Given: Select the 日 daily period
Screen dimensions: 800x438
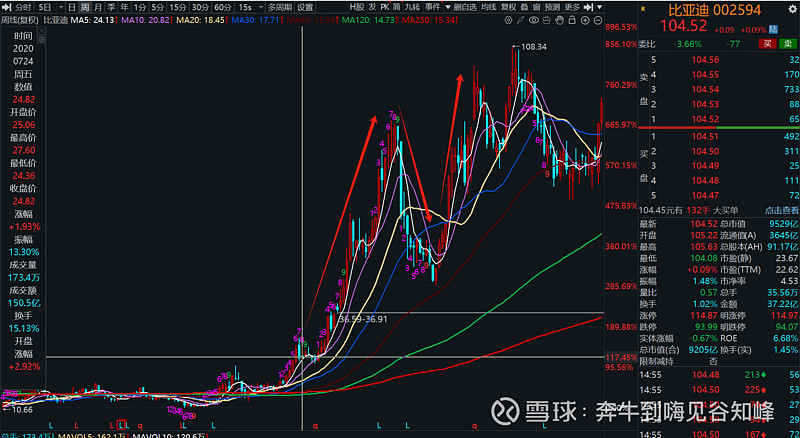Looking at the screenshot, I should [x=72, y=7].
